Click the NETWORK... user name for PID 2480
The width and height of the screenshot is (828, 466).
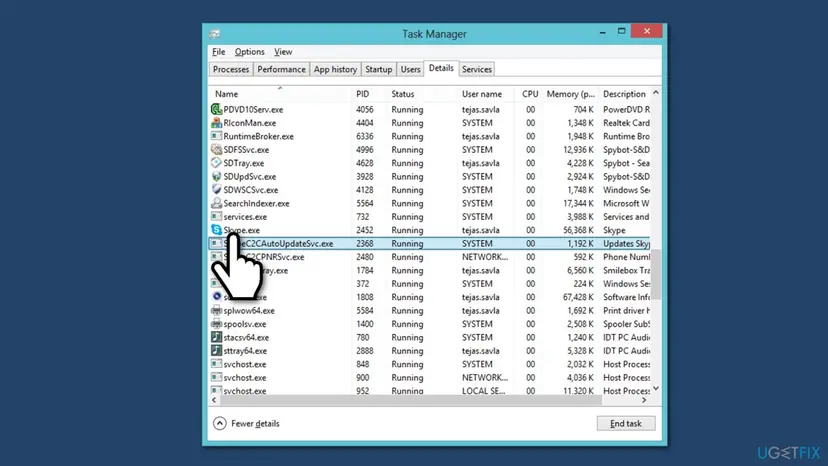pyautogui.click(x=485, y=257)
